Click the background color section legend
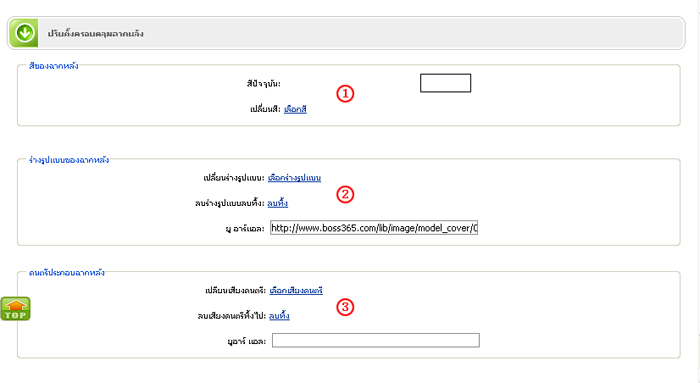This screenshot has height=383, width=700. [54, 66]
